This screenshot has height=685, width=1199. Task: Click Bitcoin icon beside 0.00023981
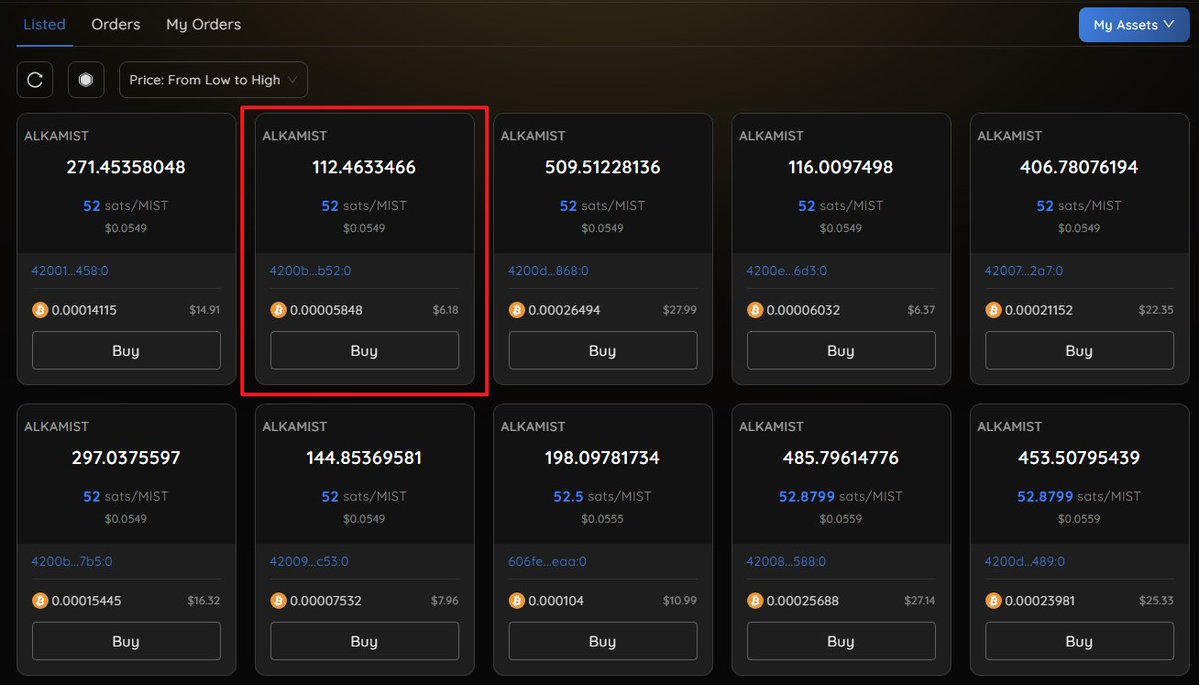pos(993,600)
